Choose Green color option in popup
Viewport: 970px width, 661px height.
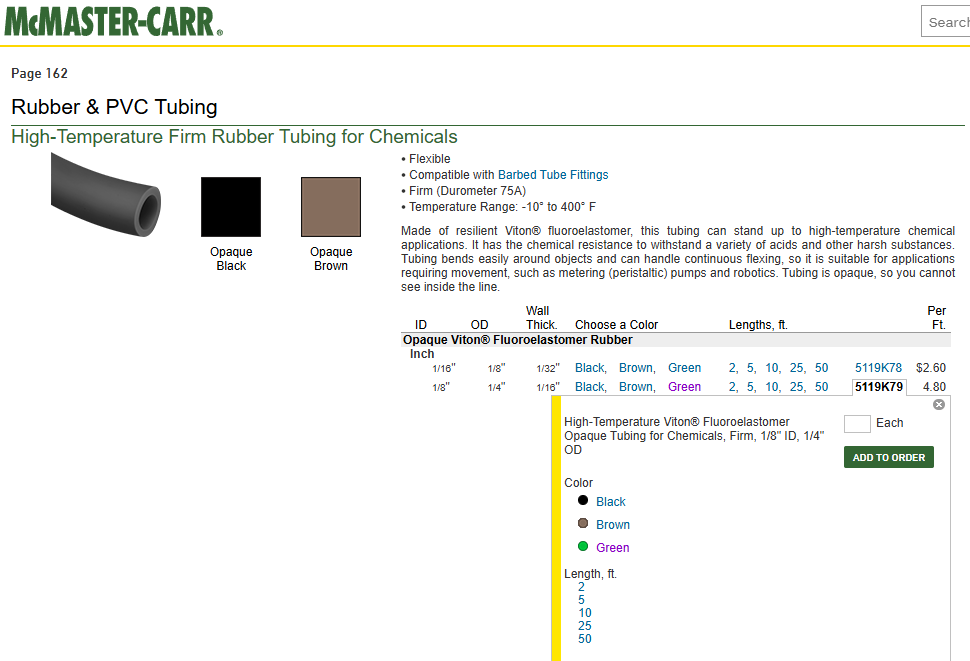(x=613, y=548)
